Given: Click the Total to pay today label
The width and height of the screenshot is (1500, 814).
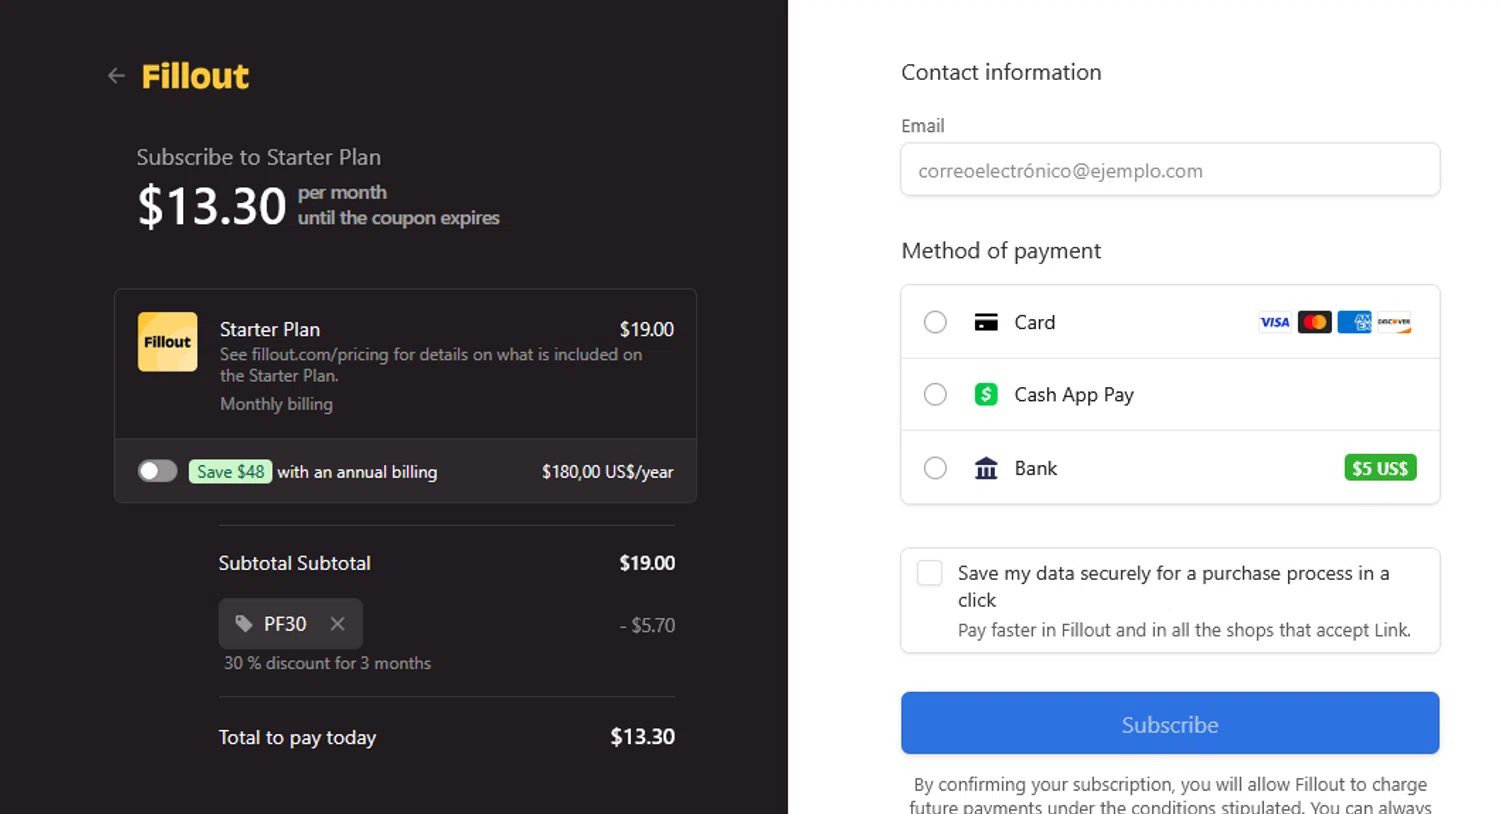Looking at the screenshot, I should pyautogui.click(x=297, y=738).
